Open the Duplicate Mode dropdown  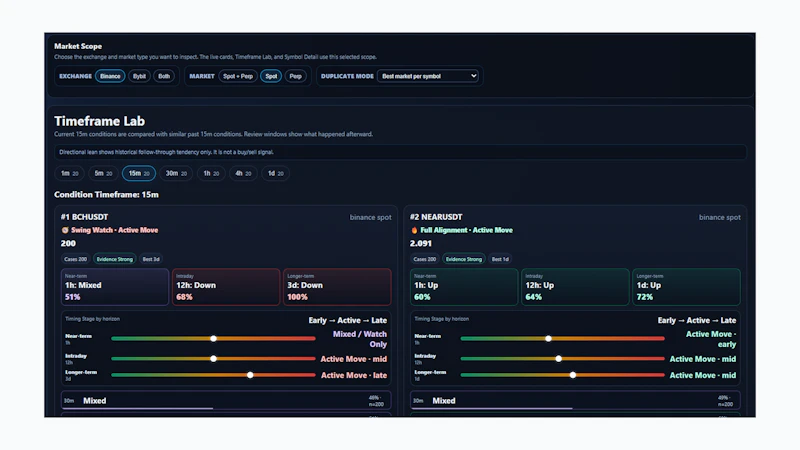428,76
